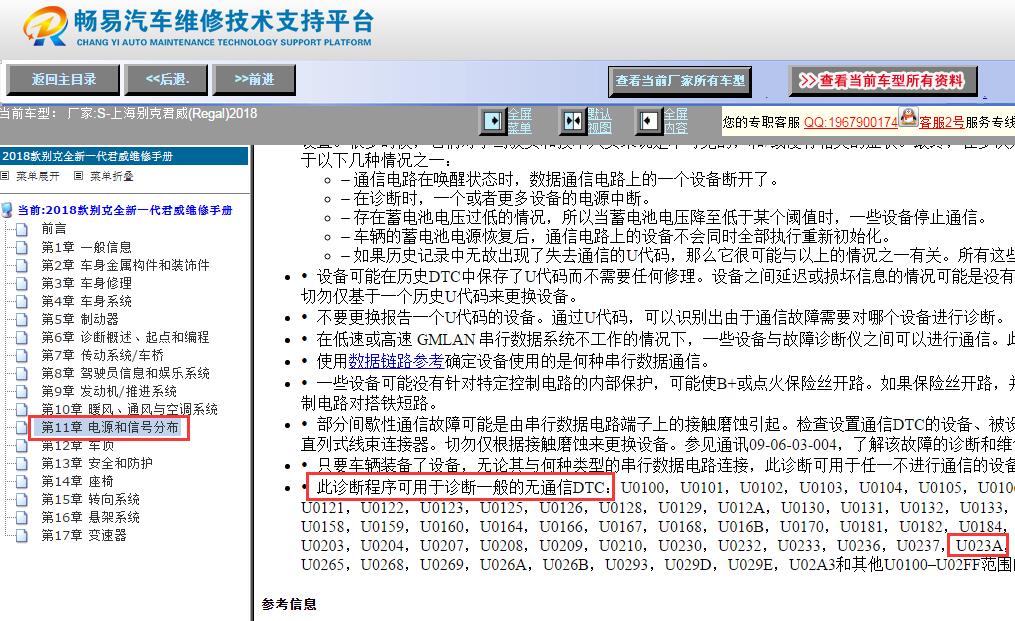The image size is (1015, 621).
Task: Click the U023A fault code text
Action: point(979,545)
